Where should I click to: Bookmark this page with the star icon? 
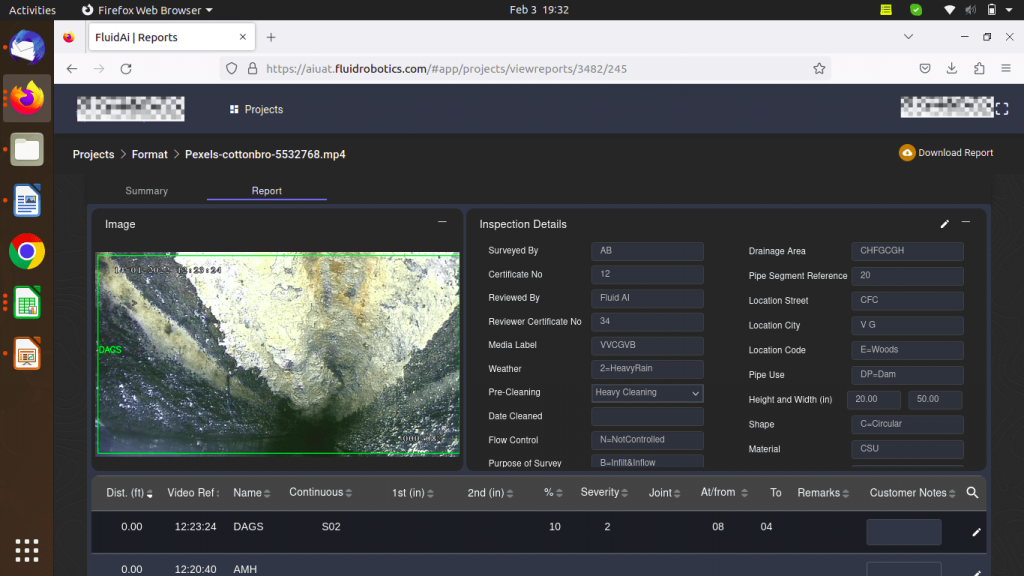point(819,69)
